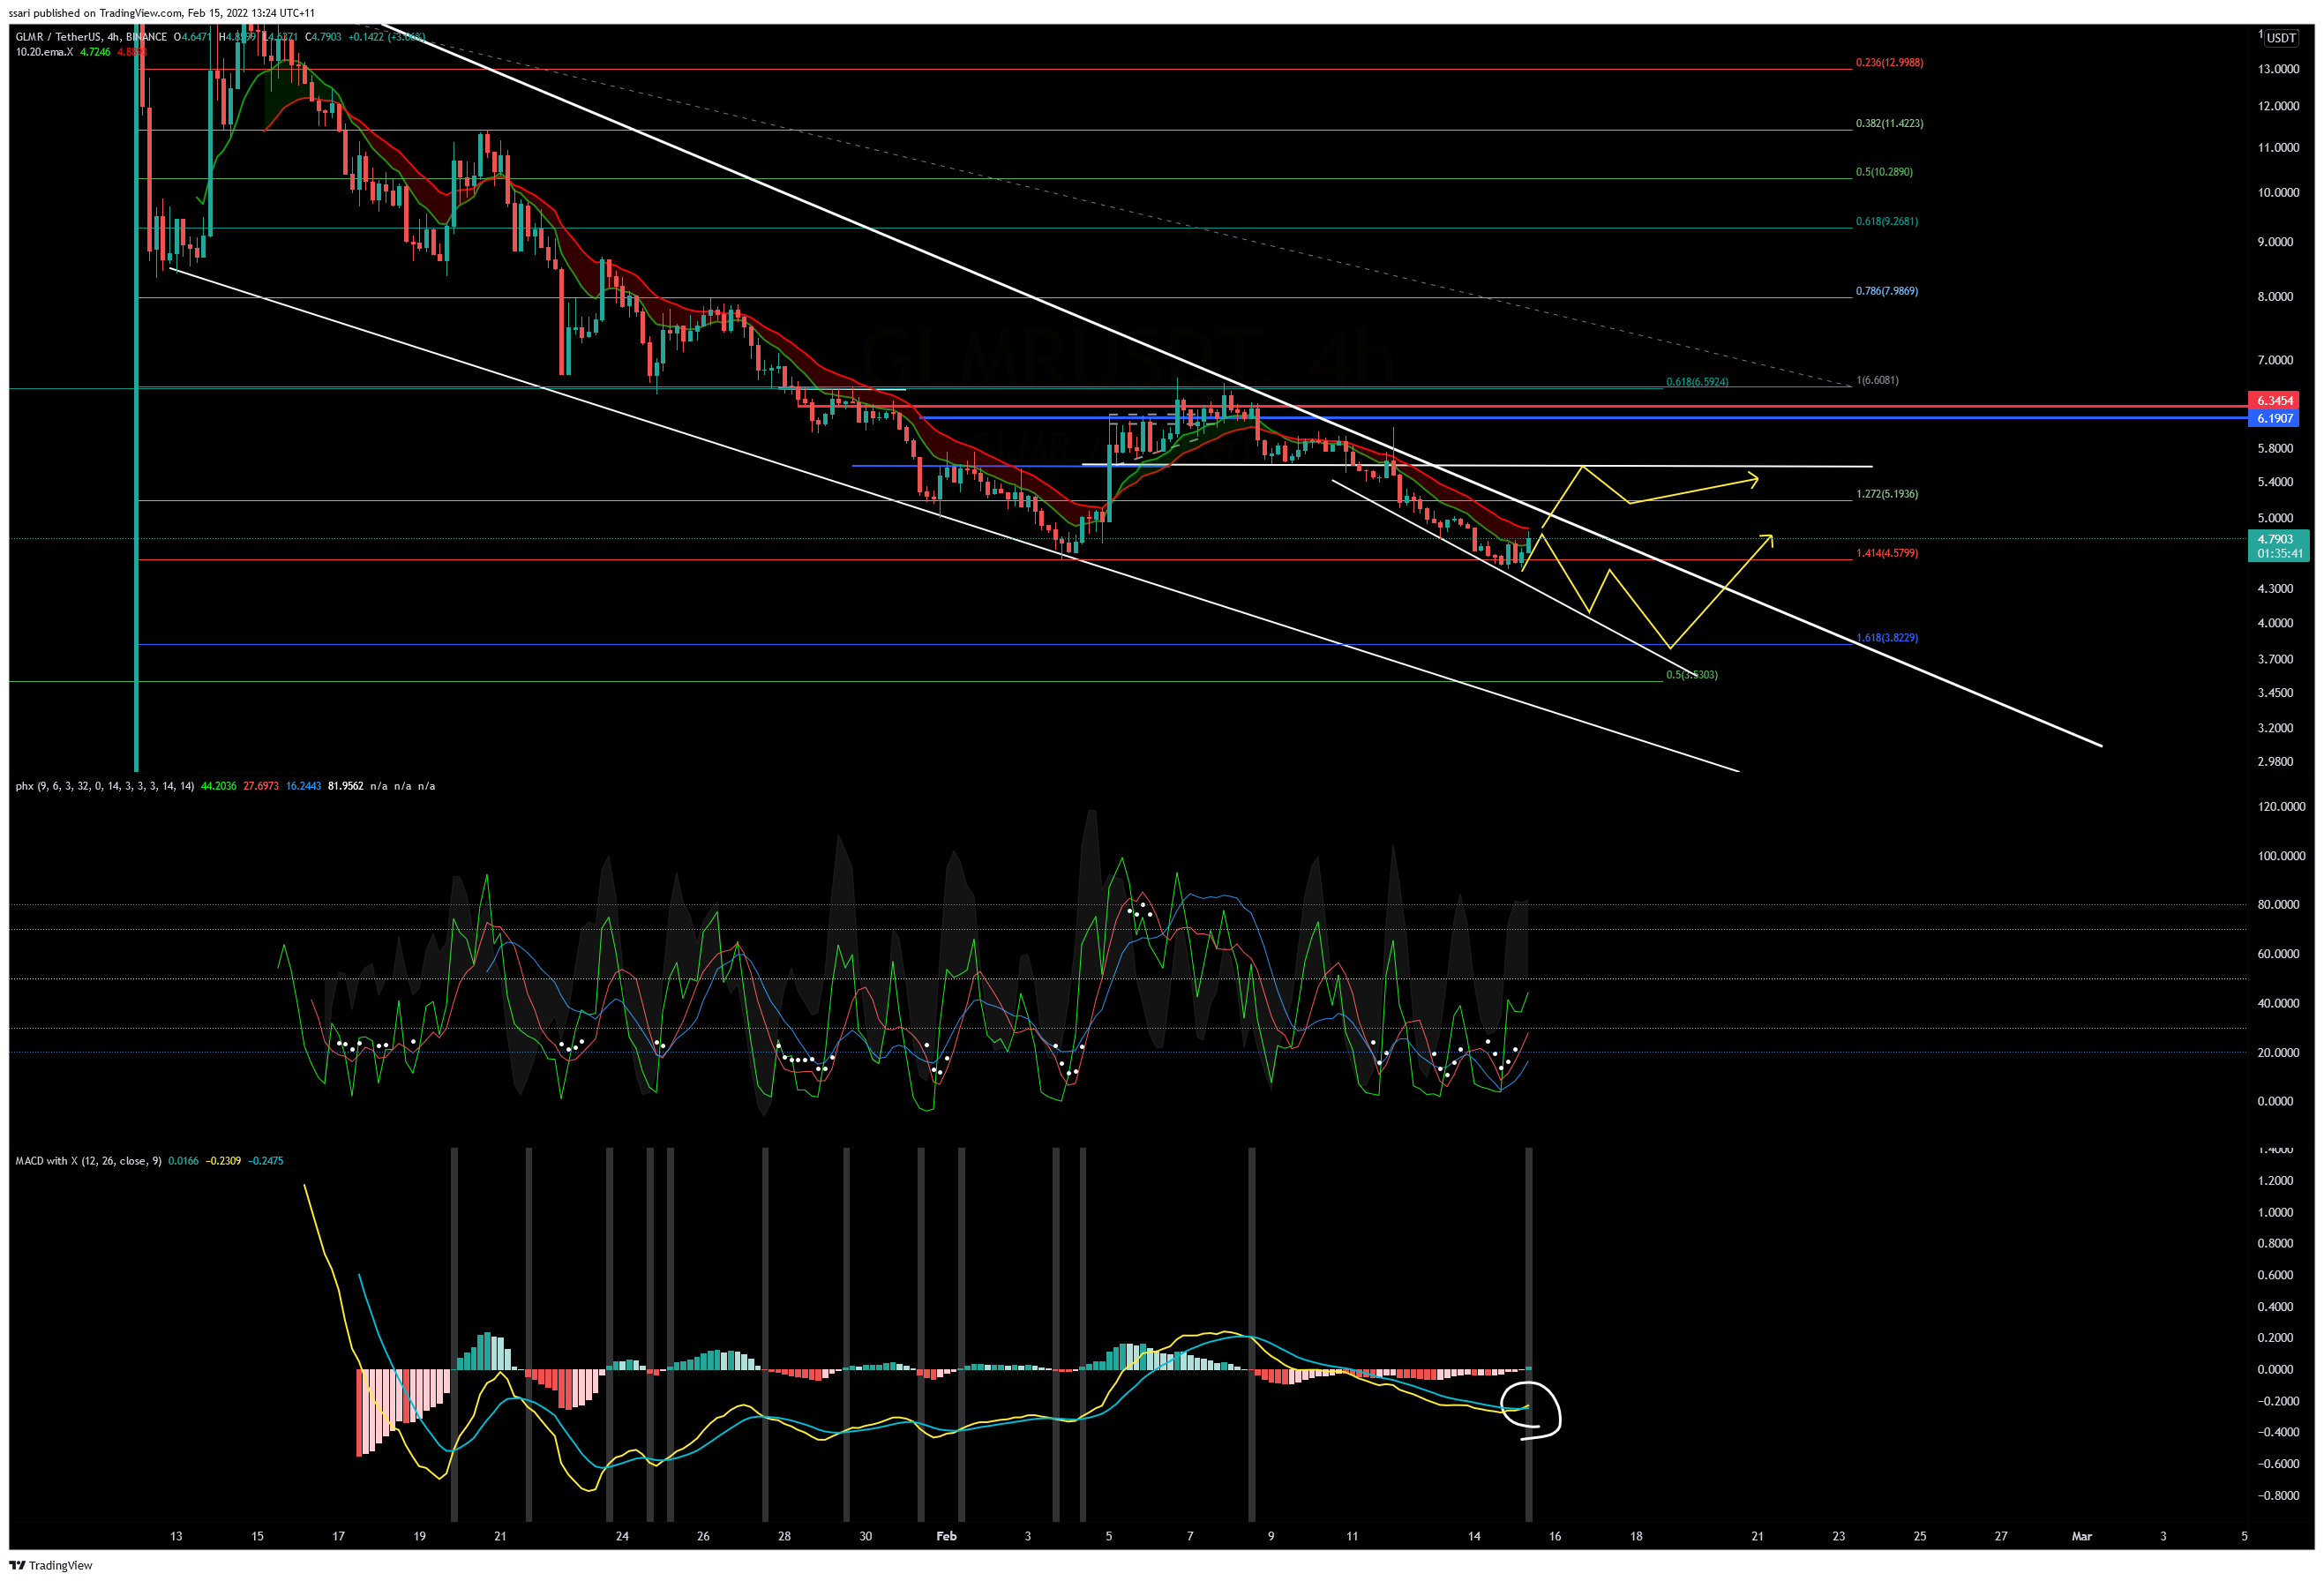
Task: Click the 0.236(12.9988) Fibonacci label
Action: pyautogui.click(x=1889, y=62)
